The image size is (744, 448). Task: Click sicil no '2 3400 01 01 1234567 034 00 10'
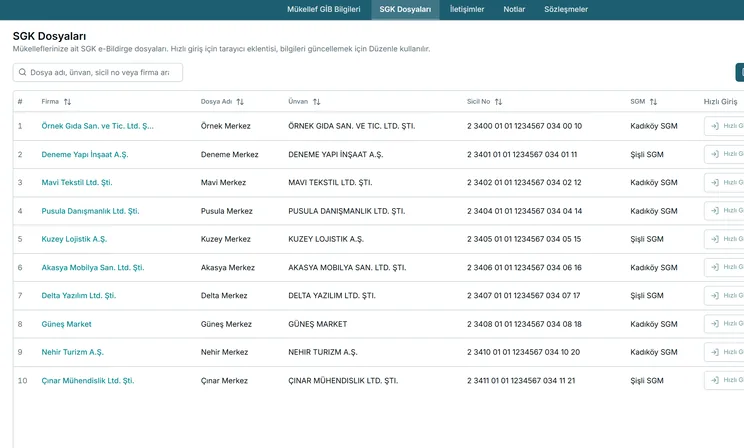[x=524, y=126]
